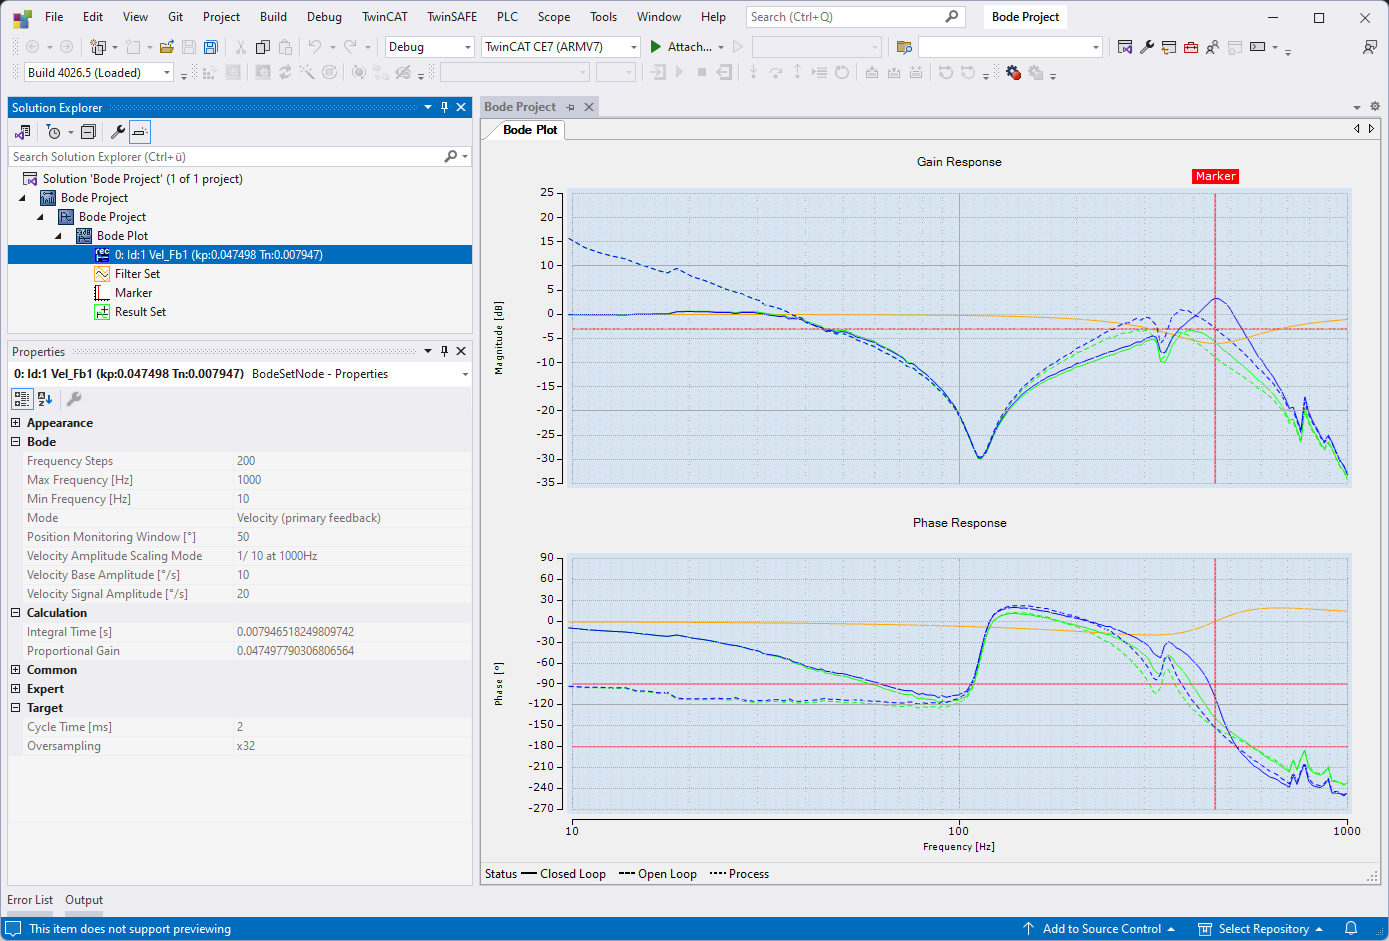1389x941 pixels.
Task: Click the New Project toolbar icon
Action: click(97, 47)
